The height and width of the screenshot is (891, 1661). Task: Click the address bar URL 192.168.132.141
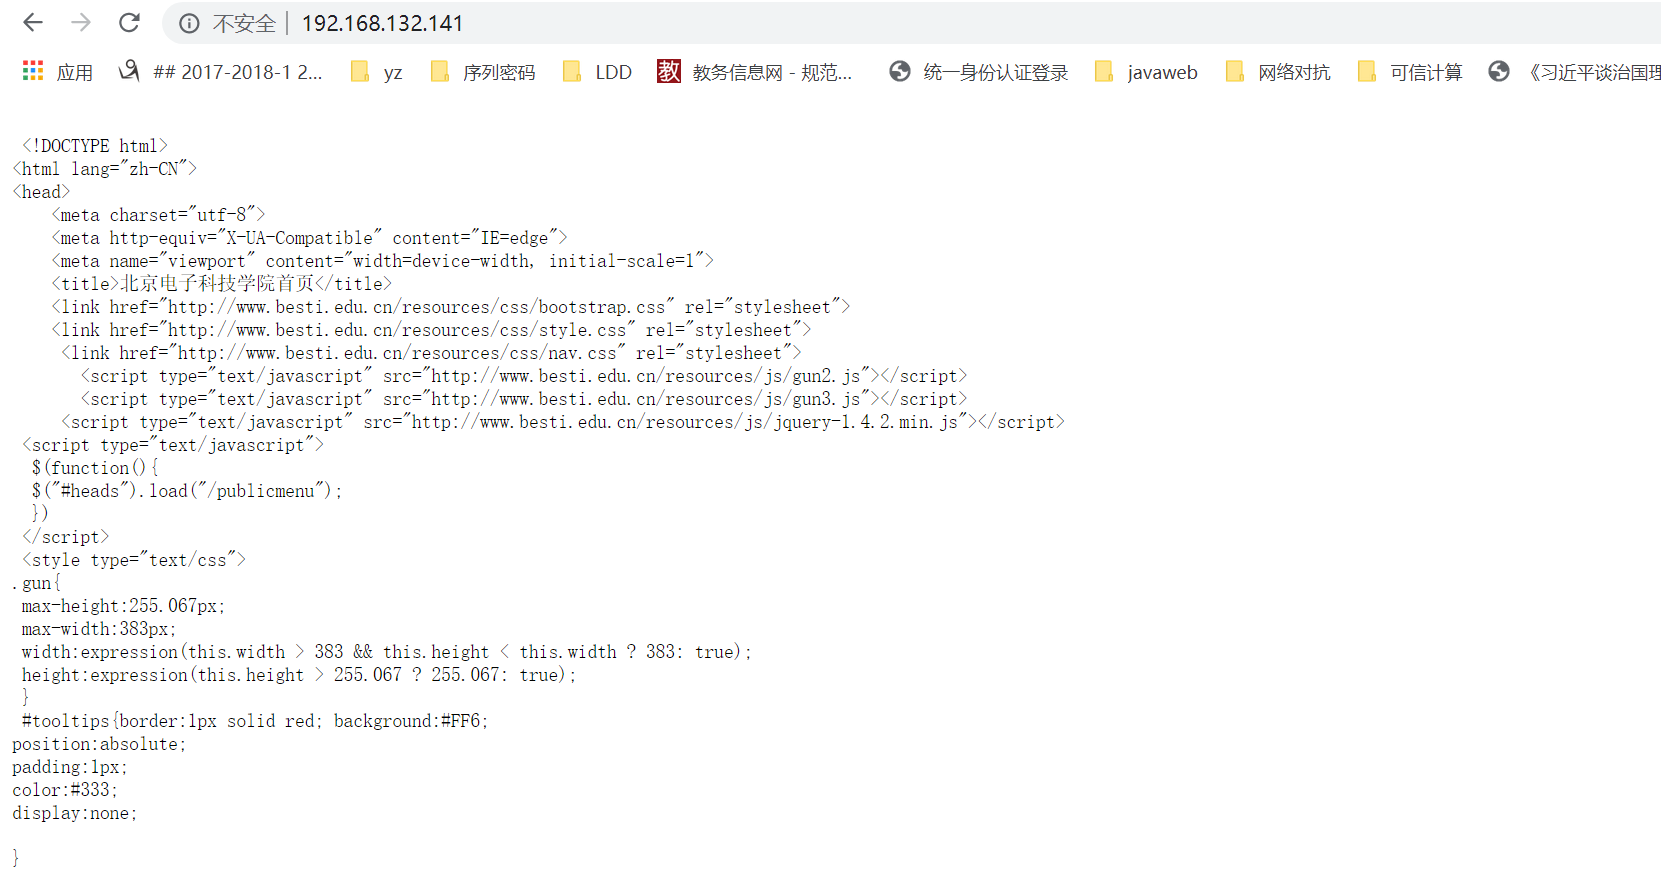382,24
